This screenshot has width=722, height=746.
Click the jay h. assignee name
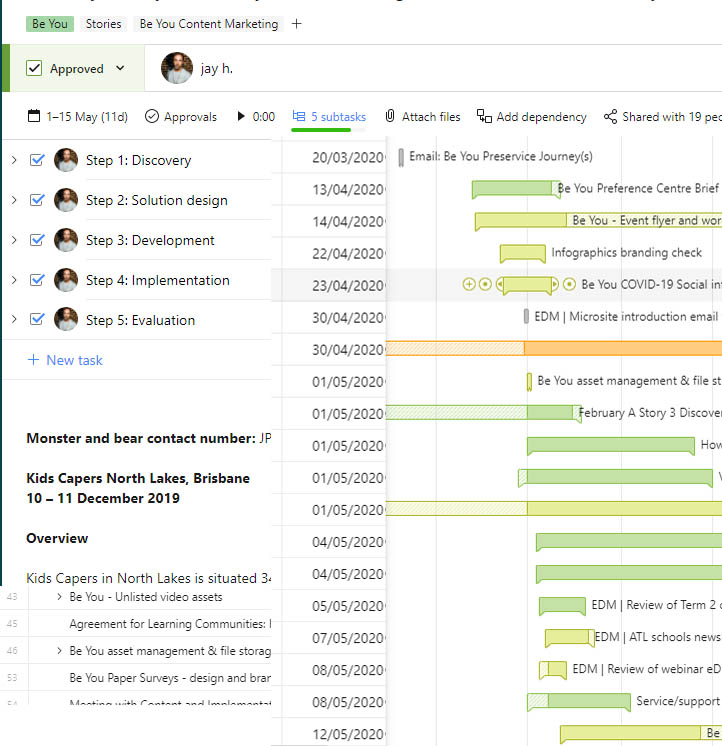point(217,69)
